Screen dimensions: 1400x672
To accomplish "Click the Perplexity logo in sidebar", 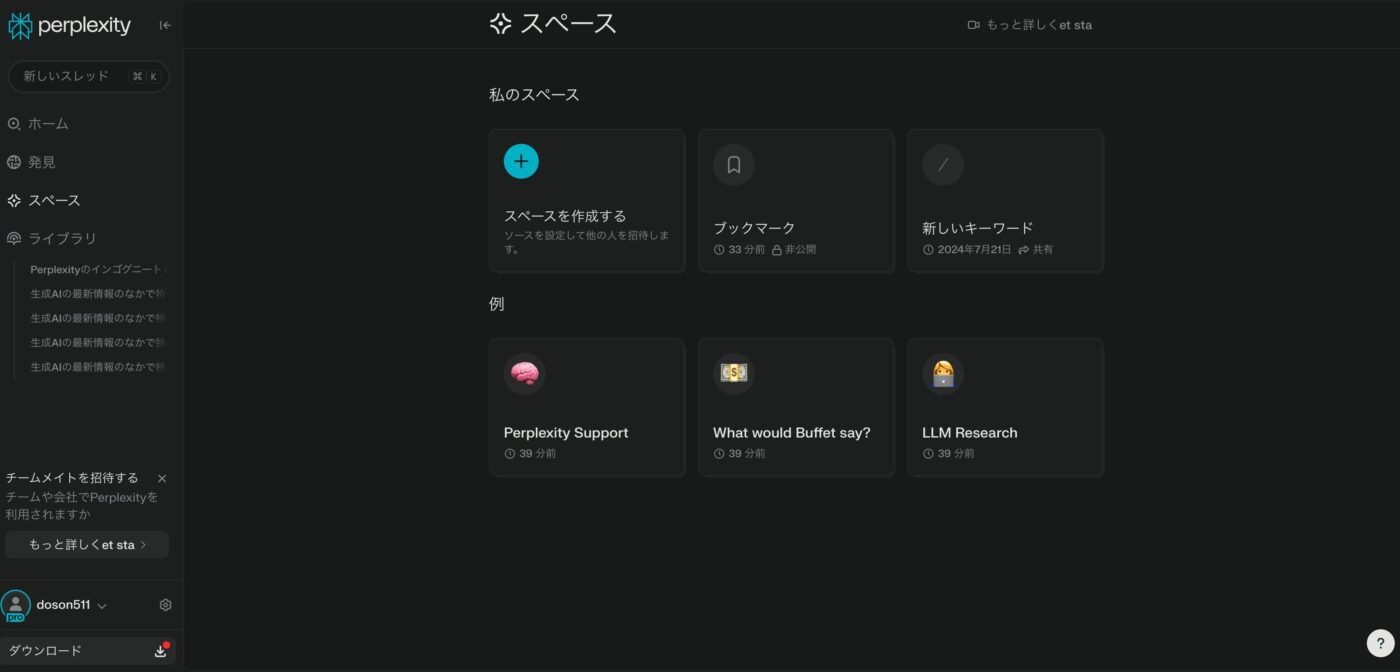I will [70, 26].
